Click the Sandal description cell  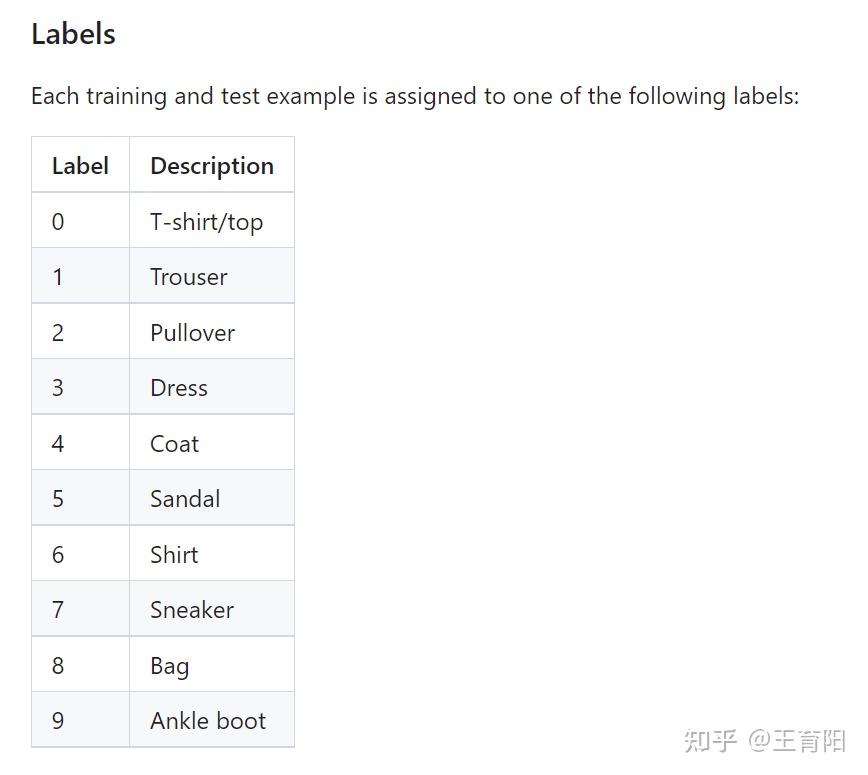coord(185,499)
